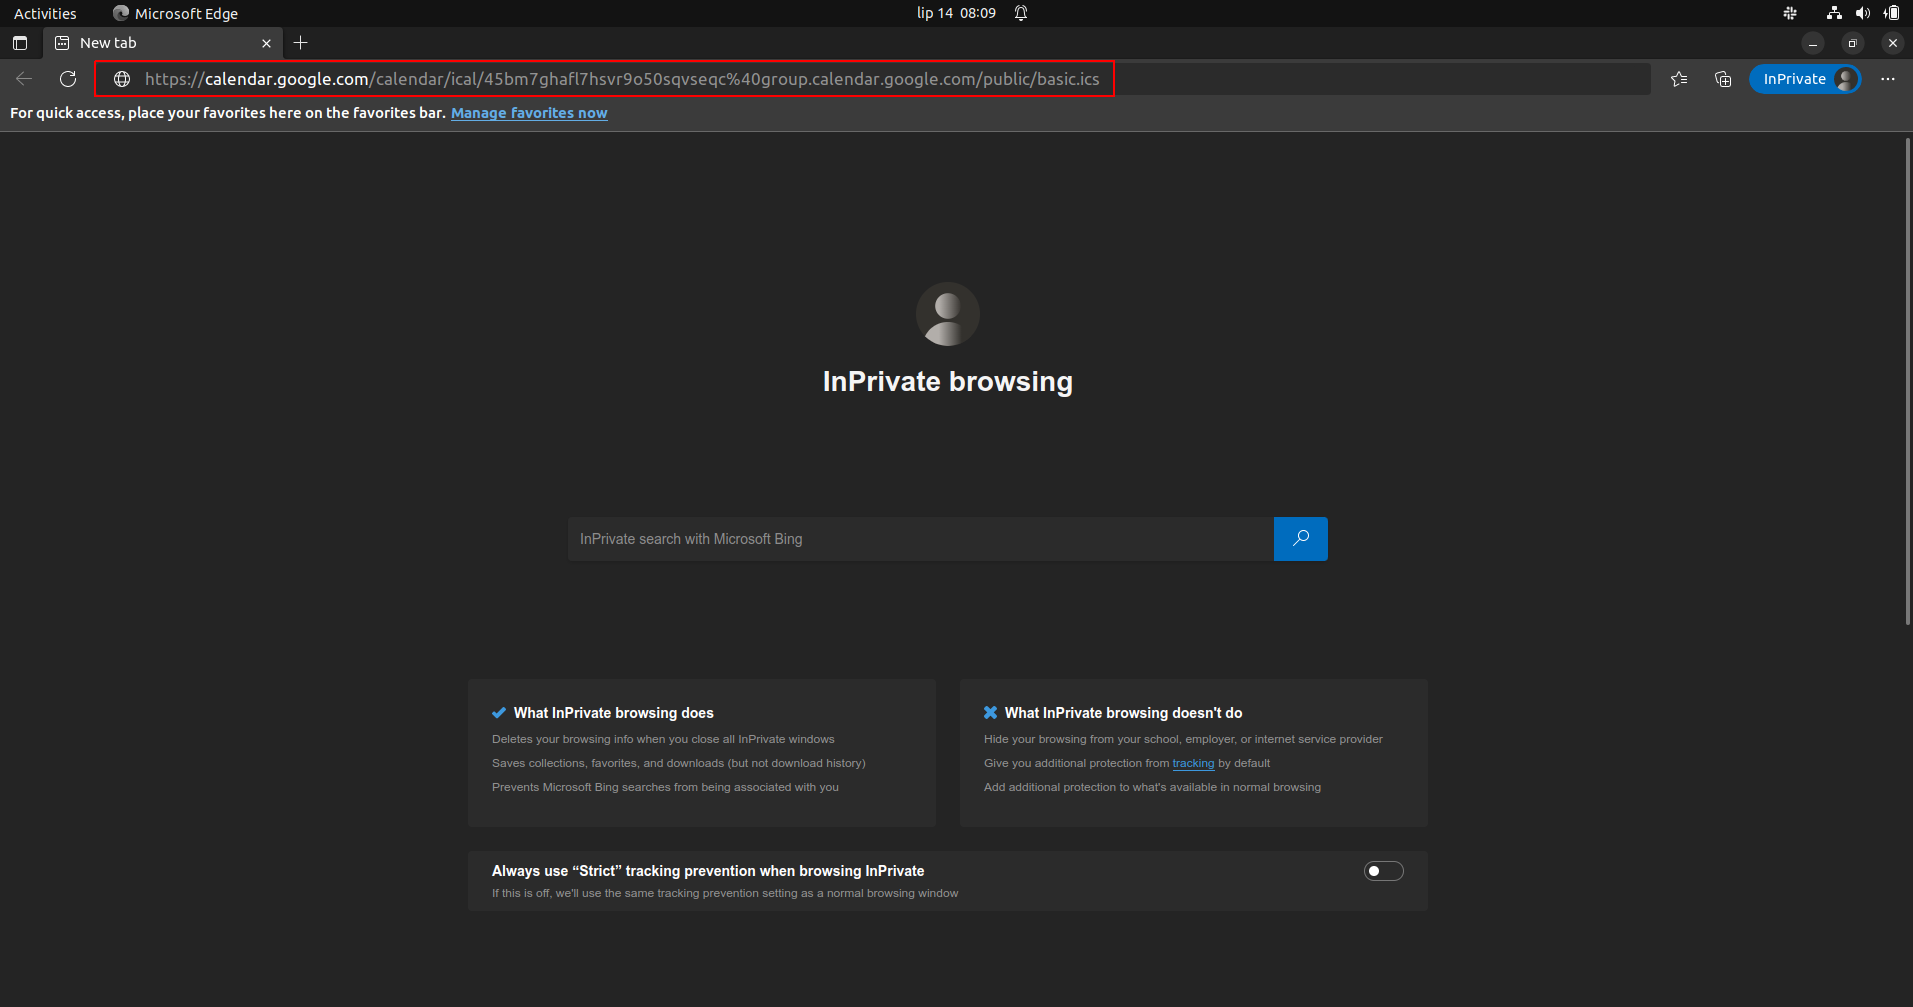Open the system volume indicator
Screen dimensions: 1913x1007
tap(1862, 13)
